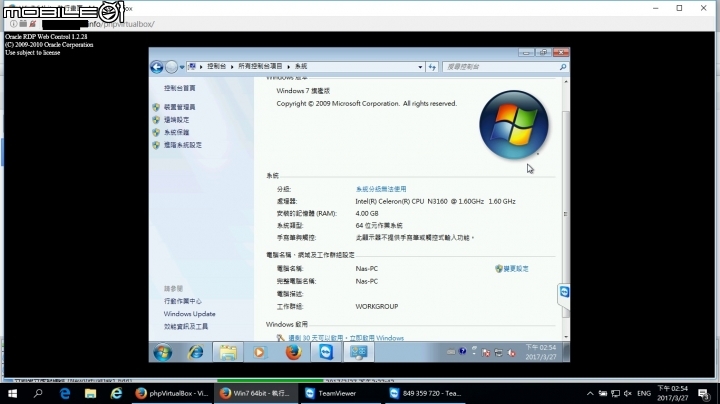Click the search magnifier in Control Panel
The height and width of the screenshot is (404, 720).
pos(563,67)
